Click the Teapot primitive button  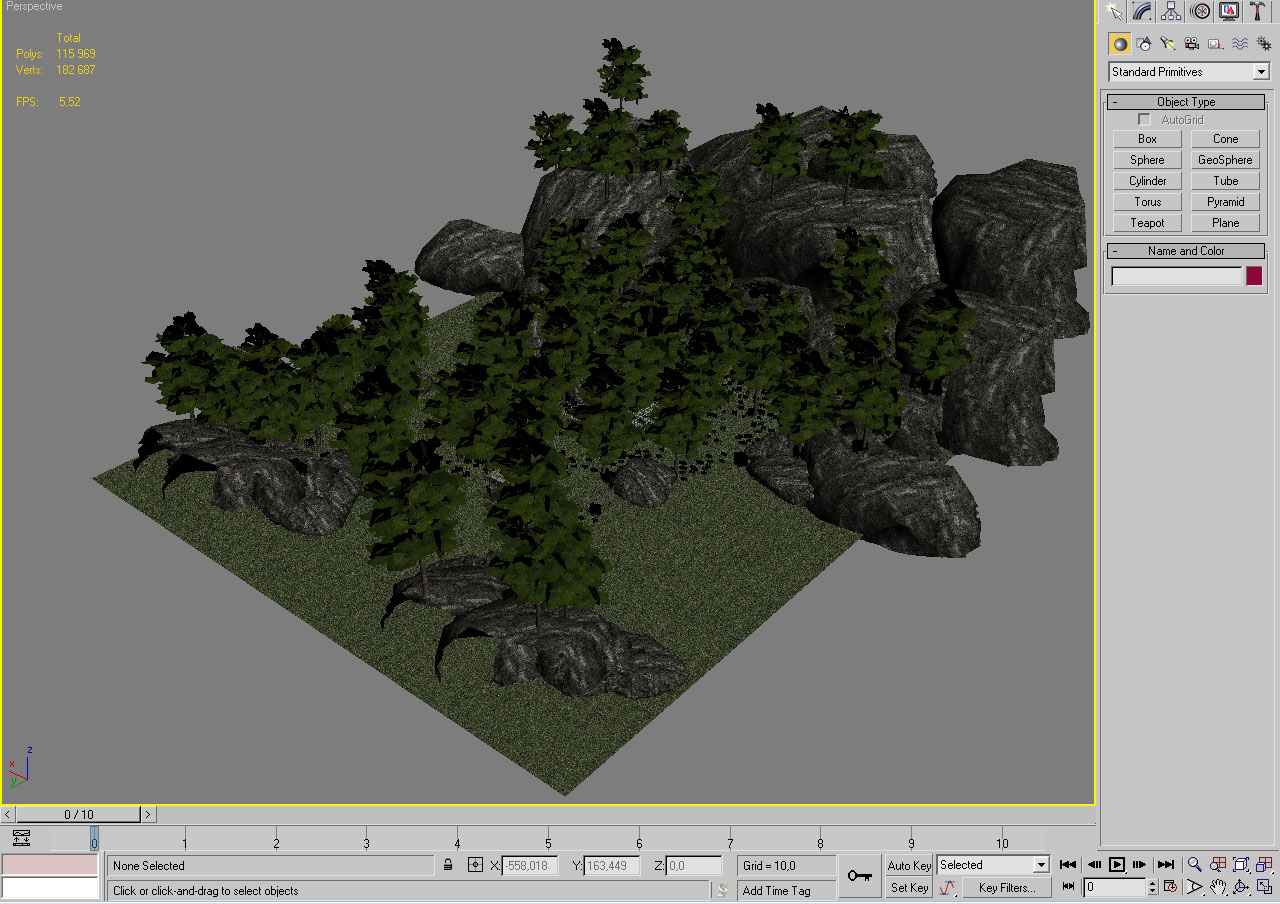1147,223
